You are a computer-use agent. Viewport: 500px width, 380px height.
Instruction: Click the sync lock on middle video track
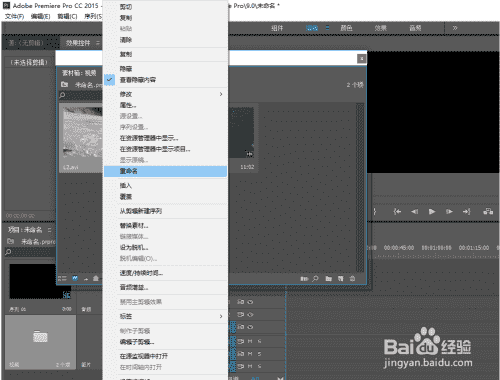tap(241, 314)
